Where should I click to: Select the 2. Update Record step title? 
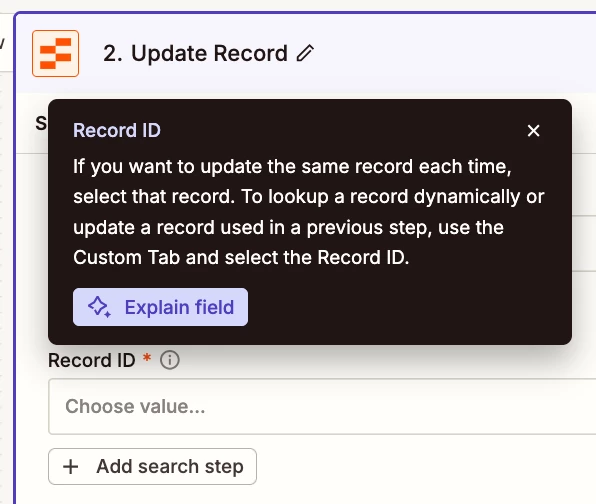(195, 53)
